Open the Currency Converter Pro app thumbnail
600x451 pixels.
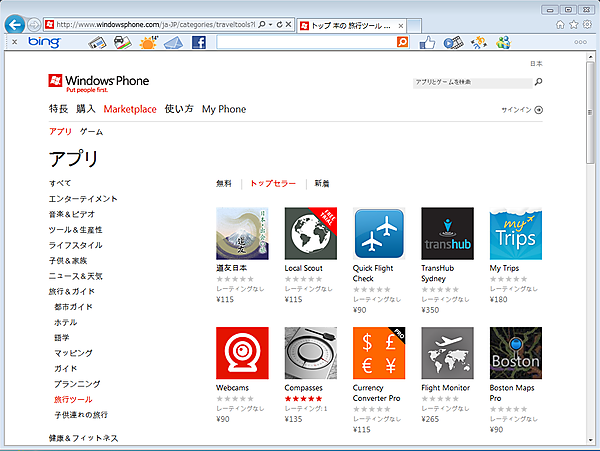point(379,353)
